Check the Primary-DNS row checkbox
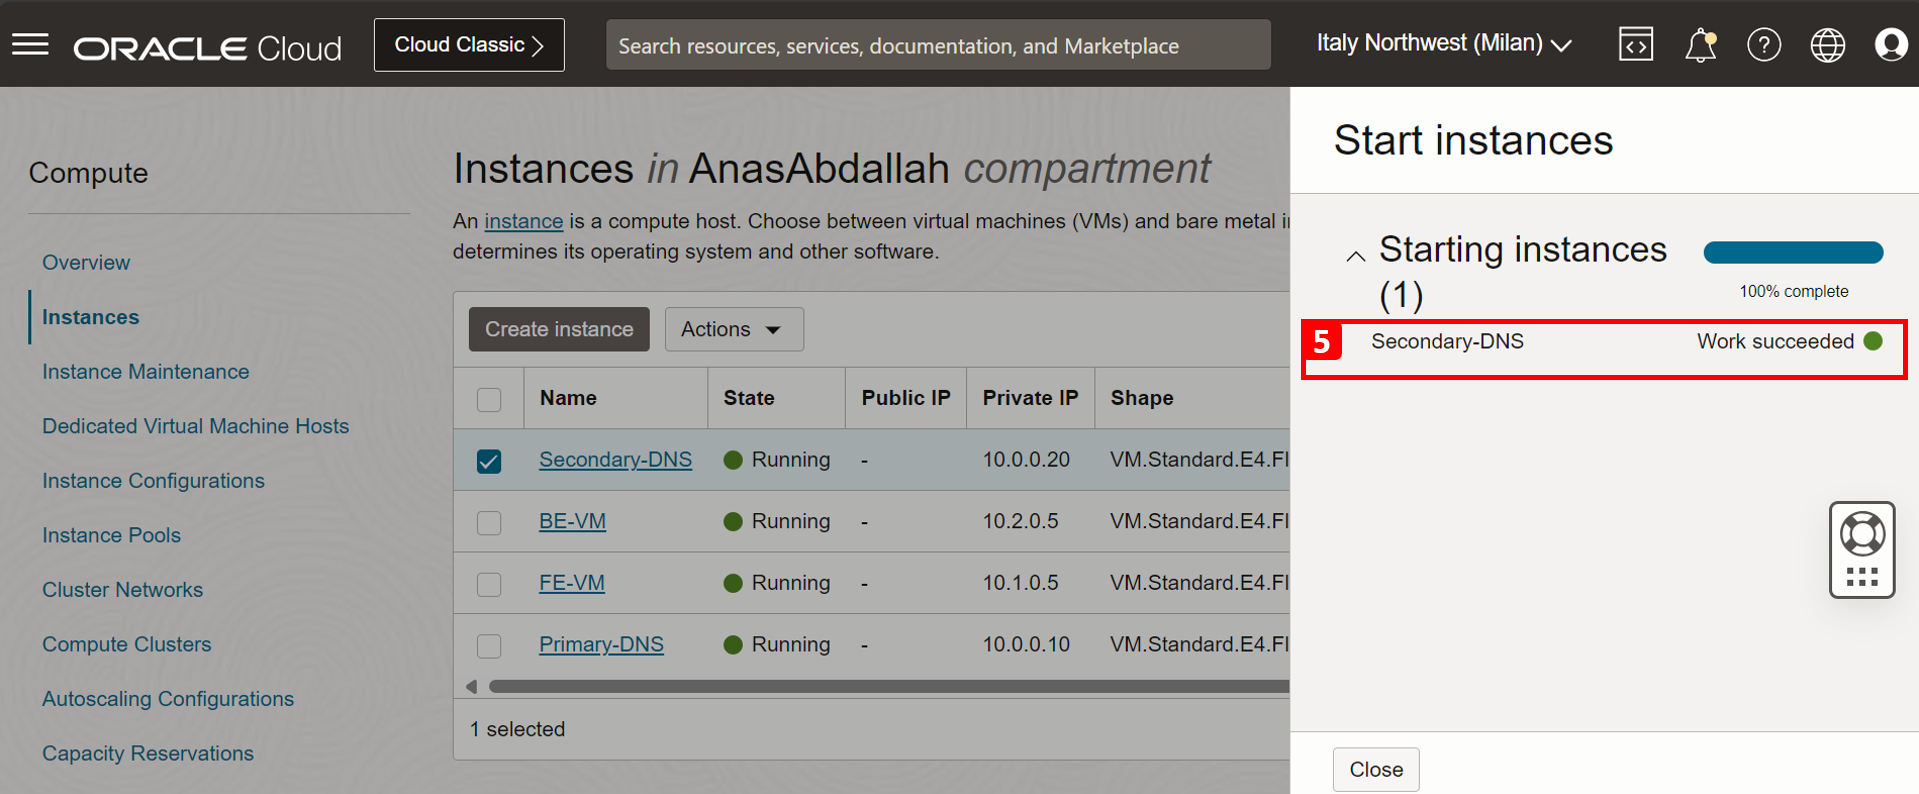The height and width of the screenshot is (794, 1919). pyautogui.click(x=489, y=646)
